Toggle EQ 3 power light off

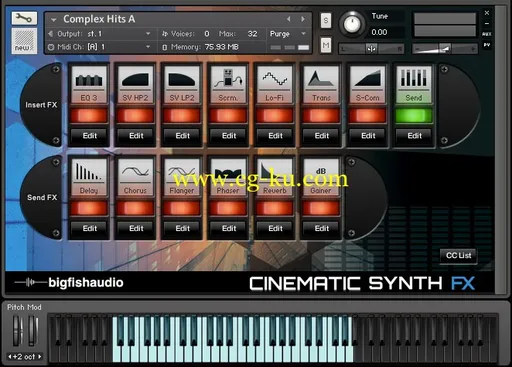point(89,116)
